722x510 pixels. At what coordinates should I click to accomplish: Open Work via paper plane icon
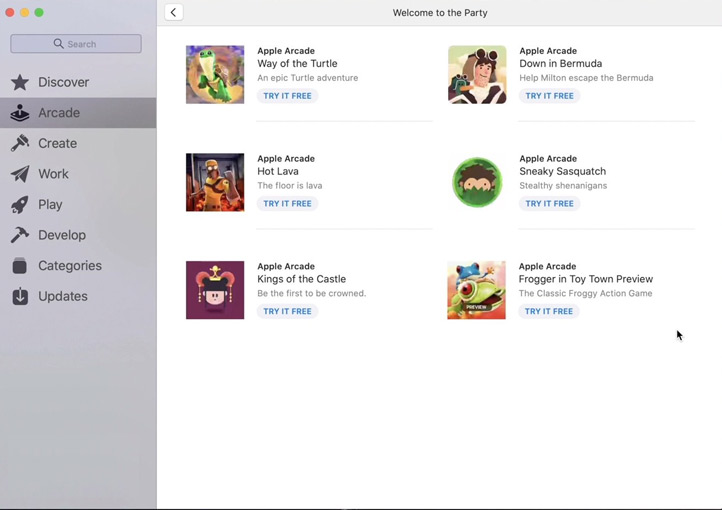pos(20,174)
